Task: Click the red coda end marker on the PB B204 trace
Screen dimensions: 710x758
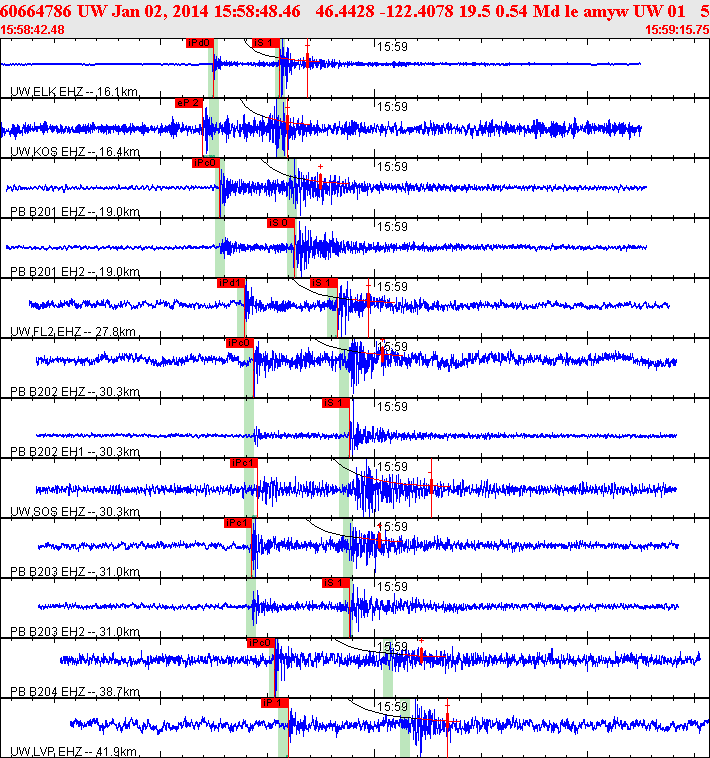Action: pos(421,655)
